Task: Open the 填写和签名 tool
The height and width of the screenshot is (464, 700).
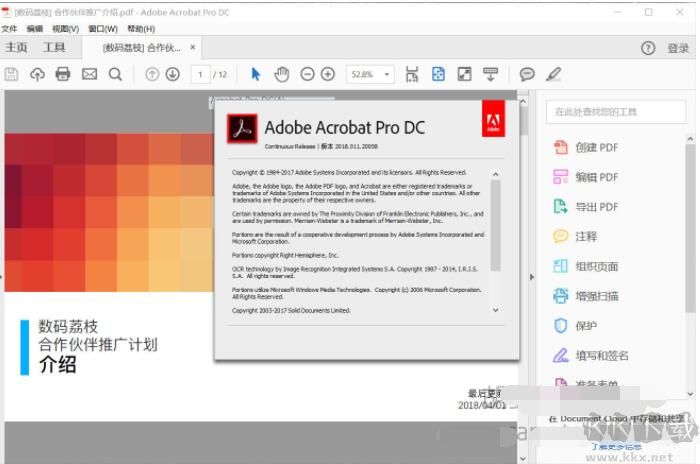Action: pos(591,355)
